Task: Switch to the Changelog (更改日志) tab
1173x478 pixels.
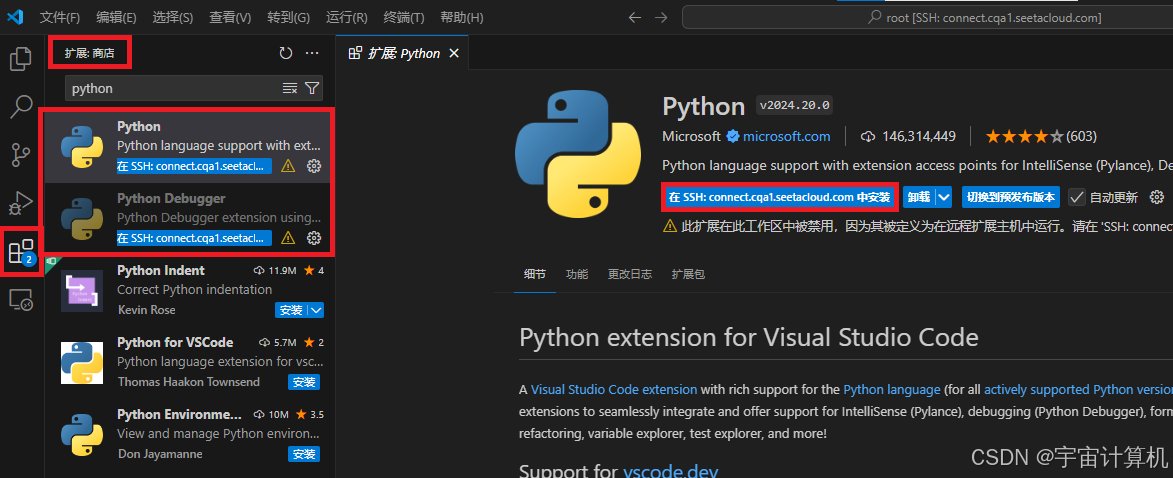Action: pyautogui.click(x=630, y=275)
